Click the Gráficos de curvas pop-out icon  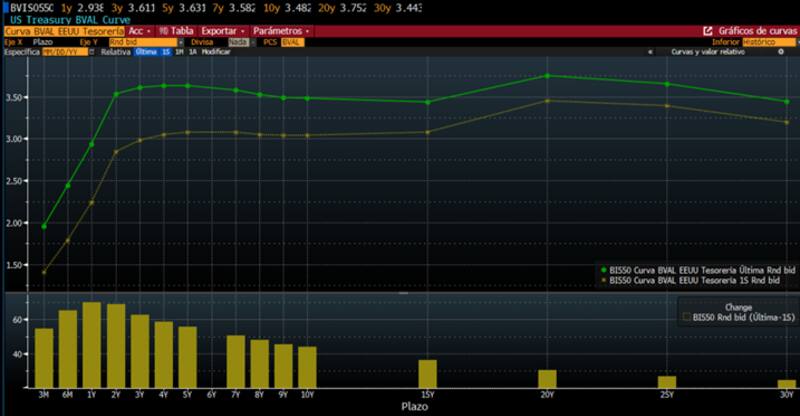[x=709, y=31]
